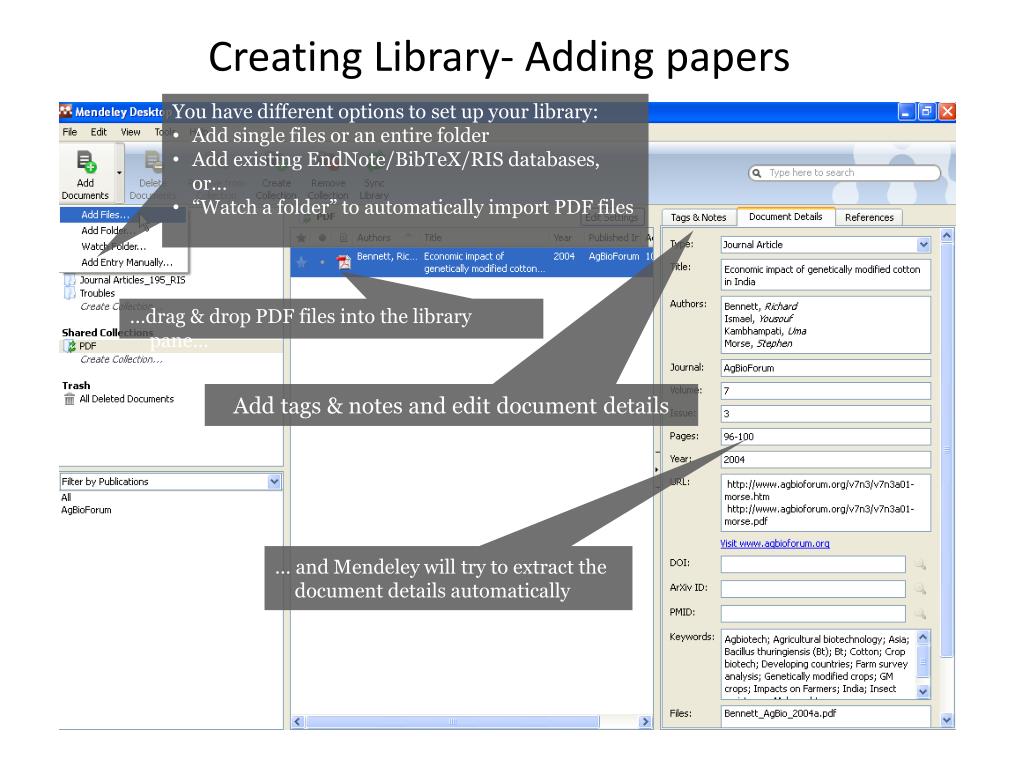Click the Bennett_AgBio_2004a.pdf files field
Screen dimensions: 1024x768
(825, 714)
